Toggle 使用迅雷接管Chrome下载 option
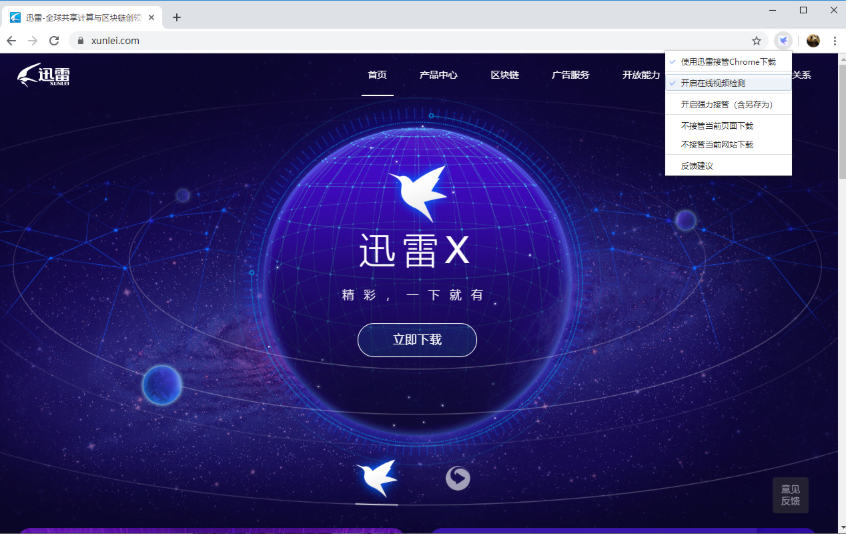This screenshot has height=534, width=846. click(x=727, y=62)
